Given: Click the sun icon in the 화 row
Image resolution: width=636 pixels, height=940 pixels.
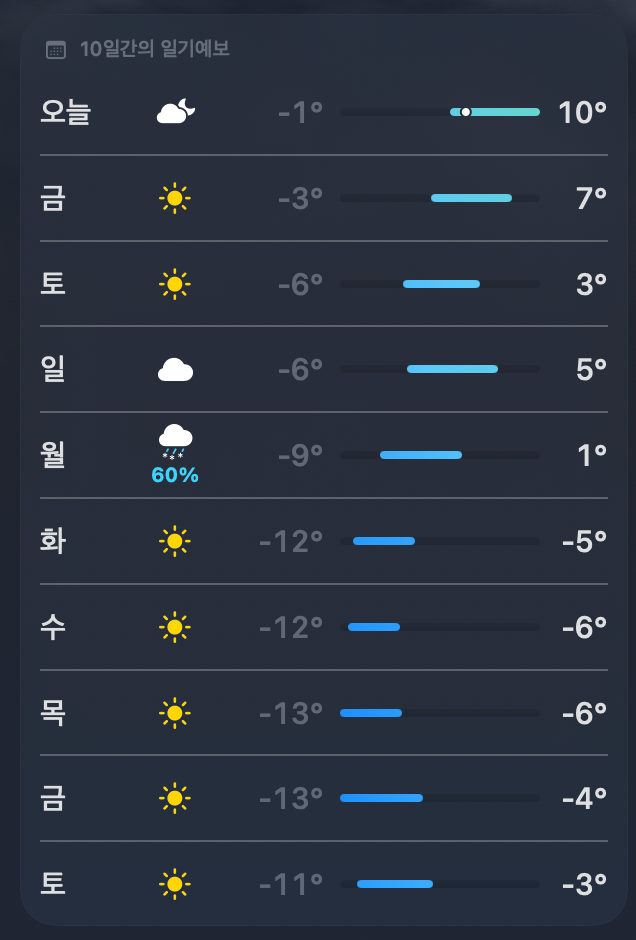Looking at the screenshot, I should (x=175, y=542).
